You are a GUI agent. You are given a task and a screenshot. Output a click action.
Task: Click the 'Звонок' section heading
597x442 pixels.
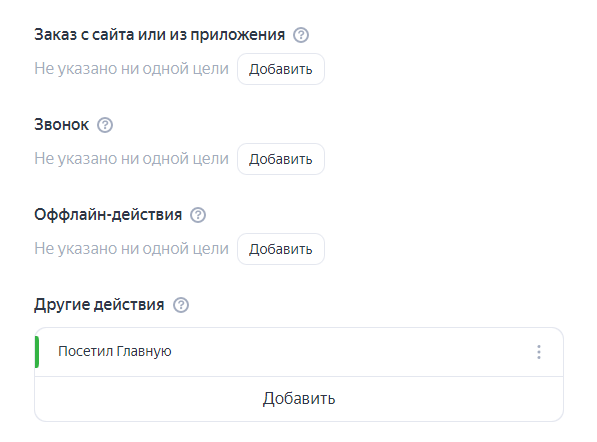[x=61, y=124]
